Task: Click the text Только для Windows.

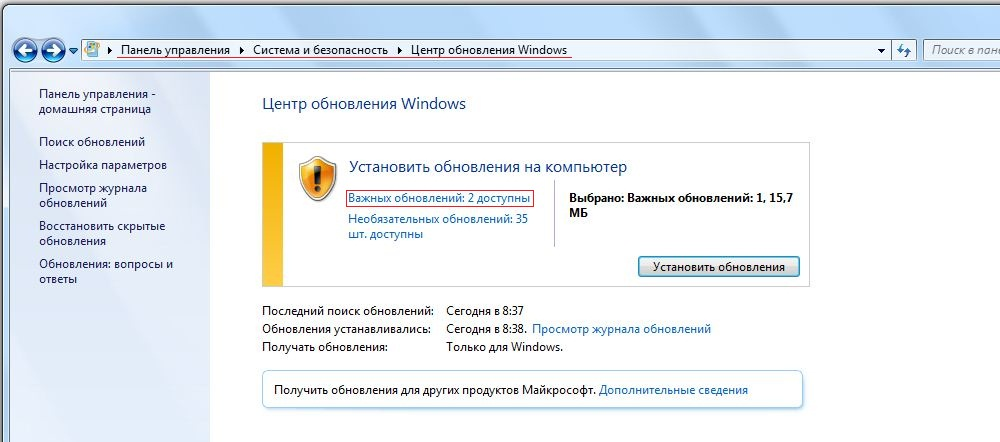Action: click(504, 348)
